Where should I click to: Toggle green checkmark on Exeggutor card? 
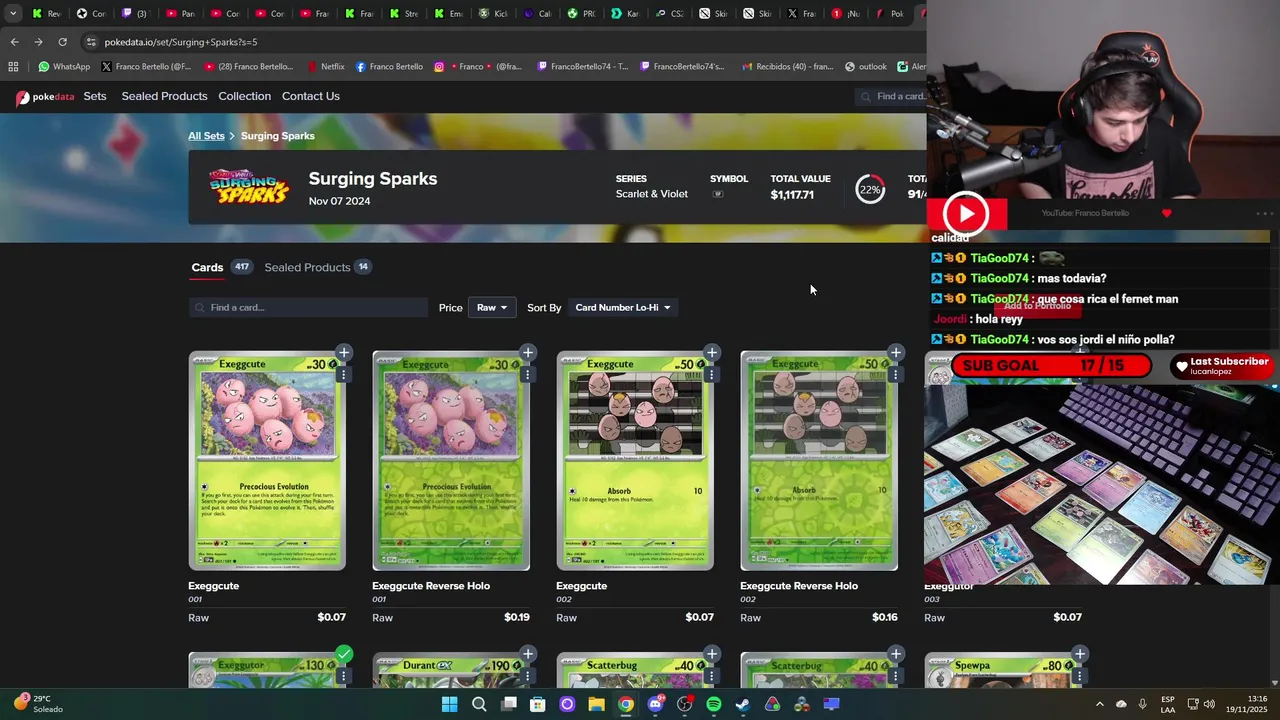[343, 655]
